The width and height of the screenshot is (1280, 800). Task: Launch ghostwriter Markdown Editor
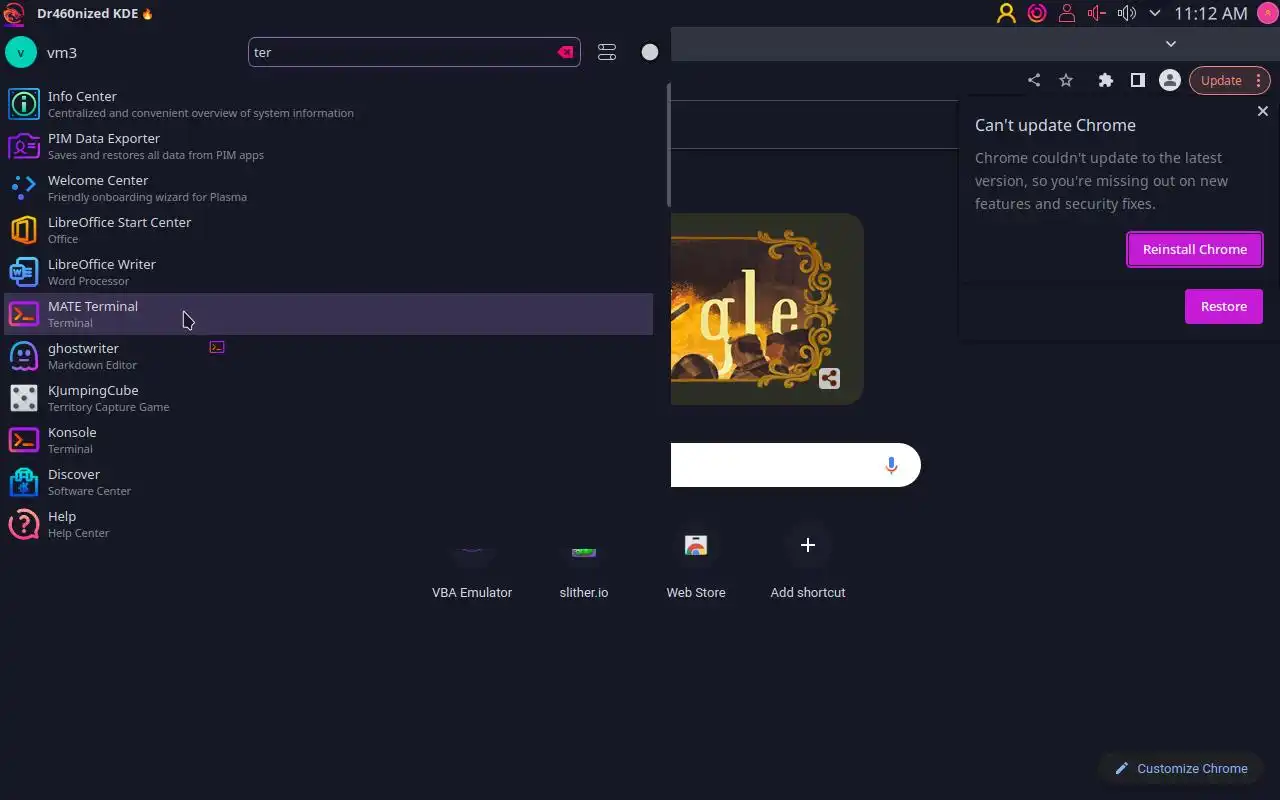coord(329,356)
